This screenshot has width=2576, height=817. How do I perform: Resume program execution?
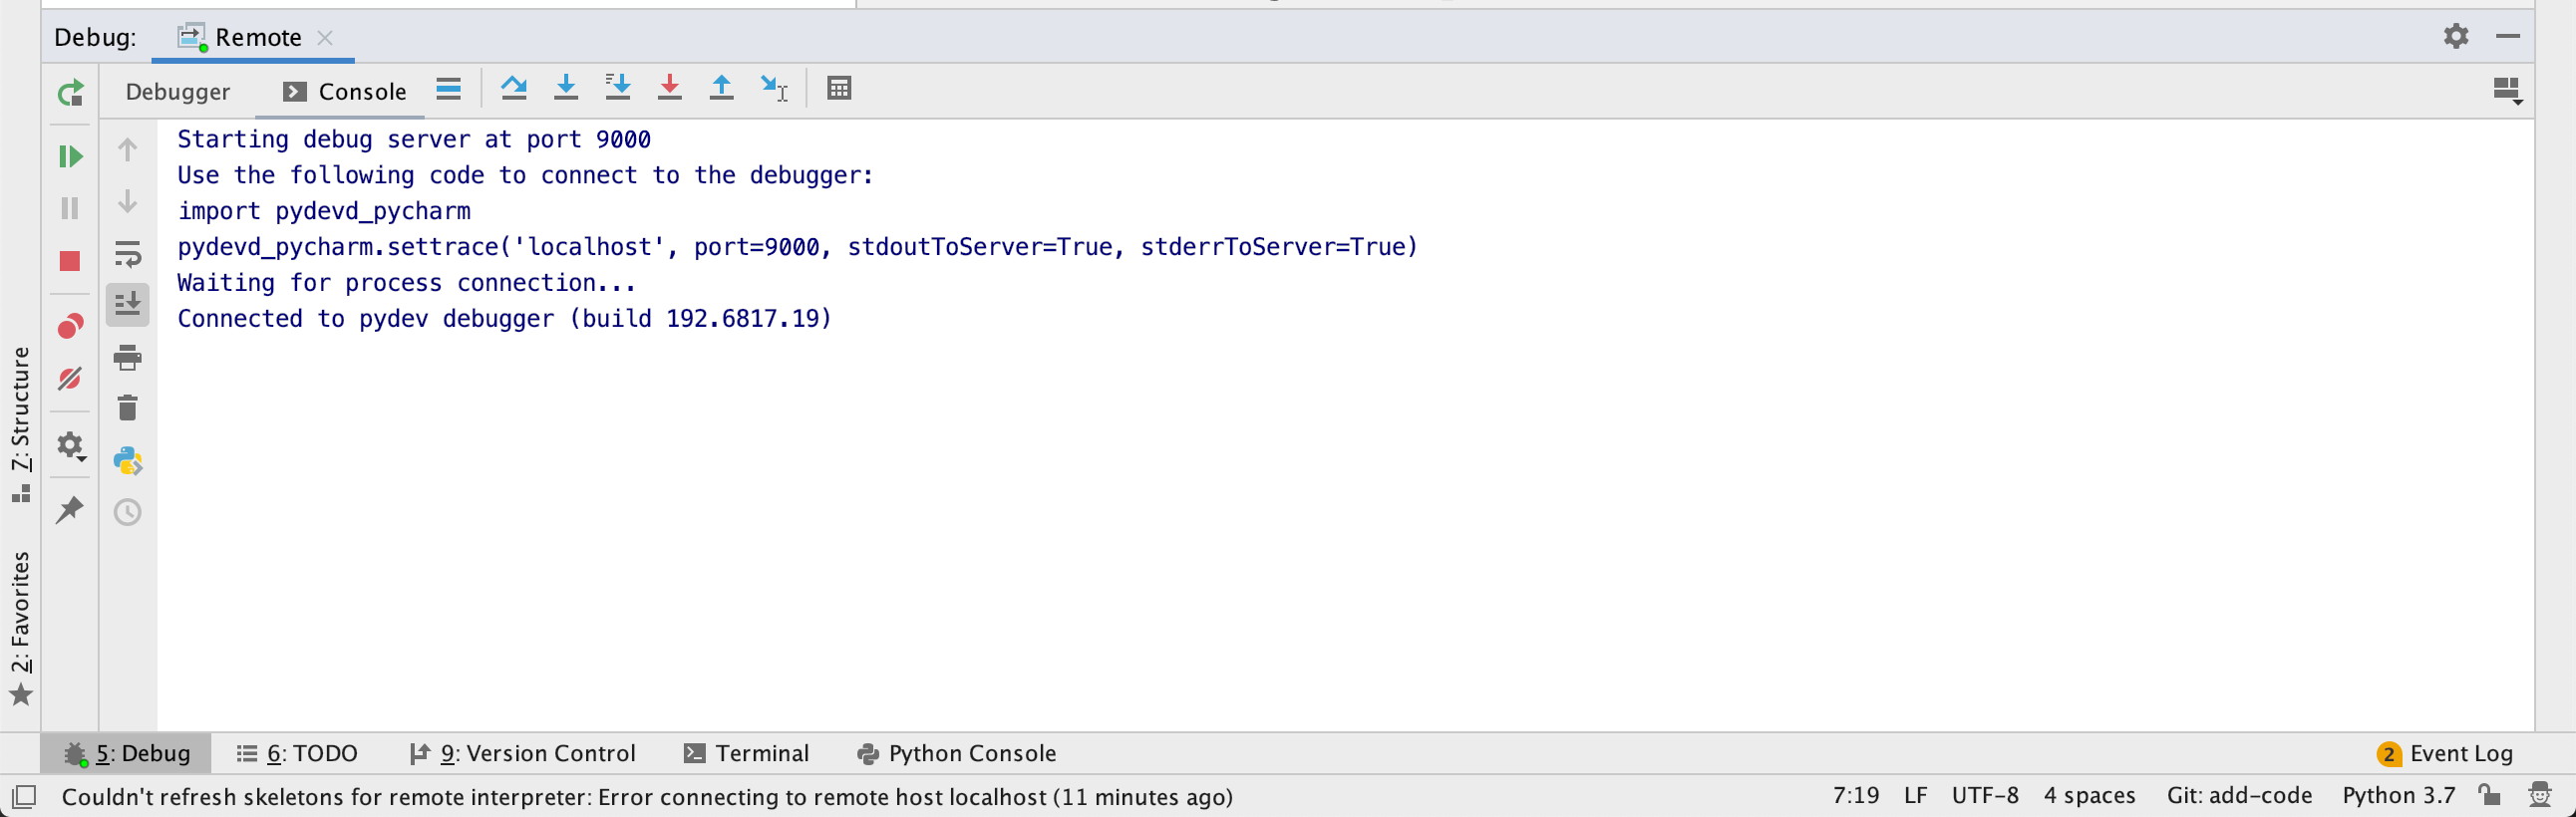click(x=70, y=156)
